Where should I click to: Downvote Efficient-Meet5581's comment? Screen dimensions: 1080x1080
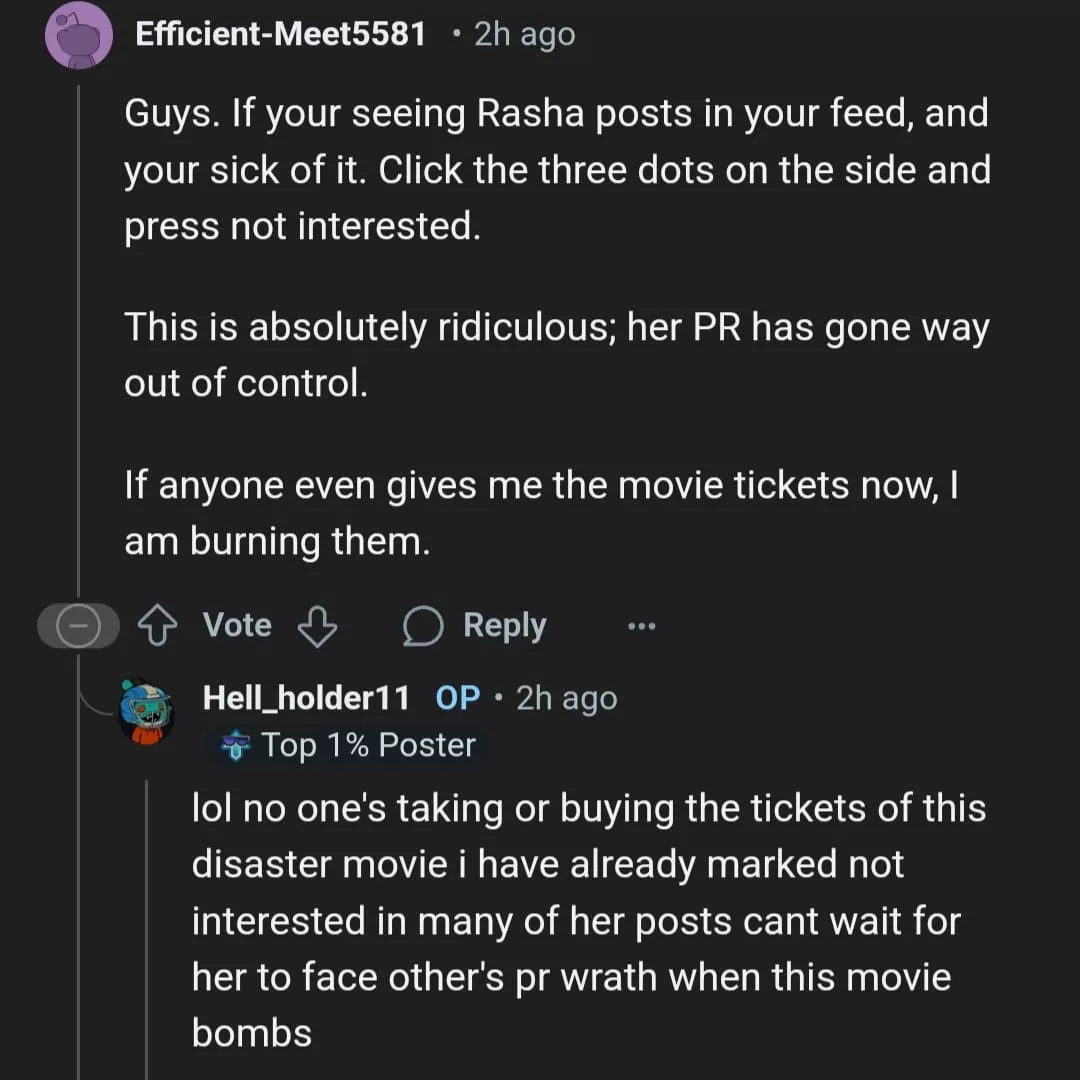[x=317, y=627]
